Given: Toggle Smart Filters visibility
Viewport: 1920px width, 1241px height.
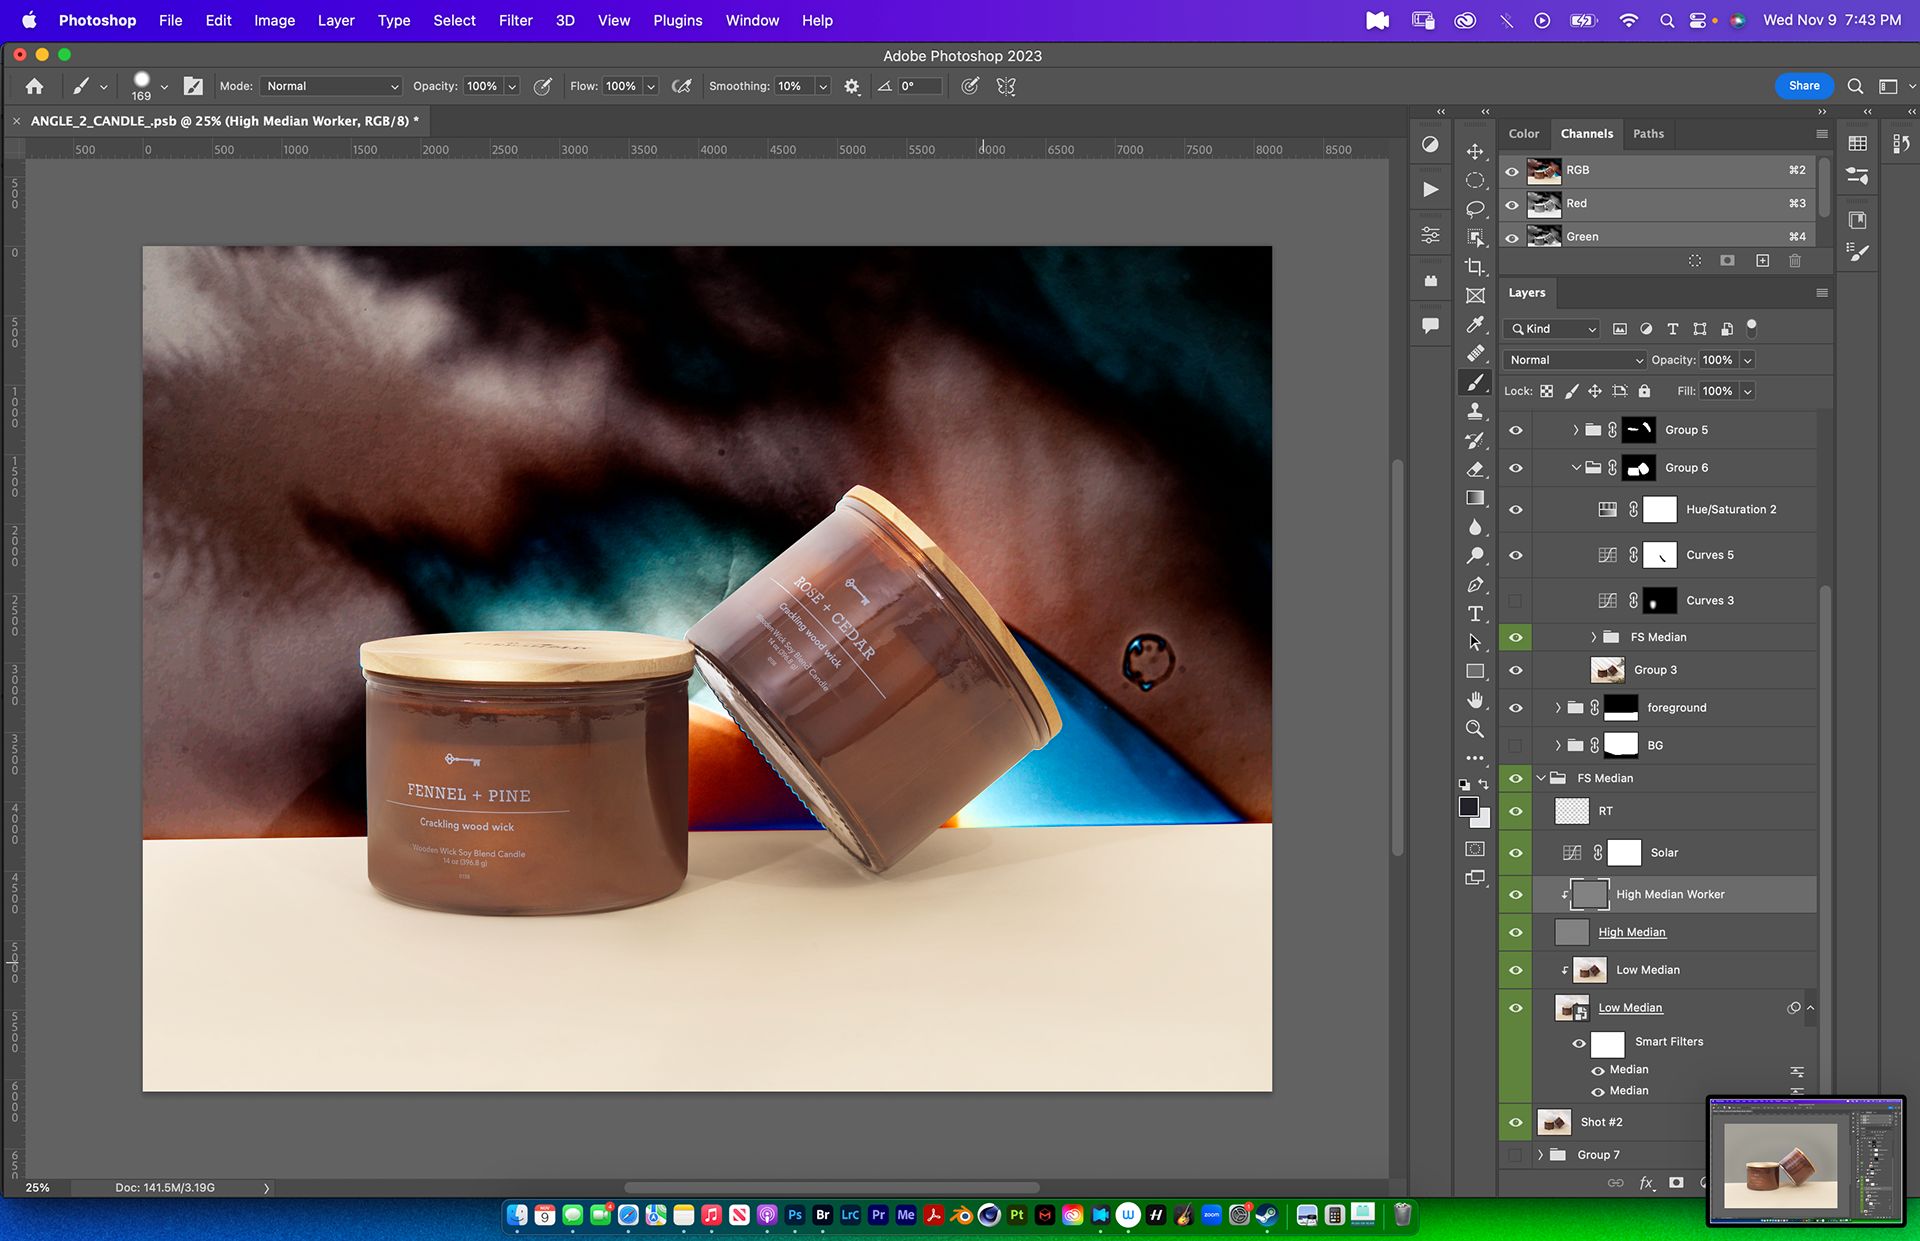Looking at the screenshot, I should click(x=1579, y=1043).
